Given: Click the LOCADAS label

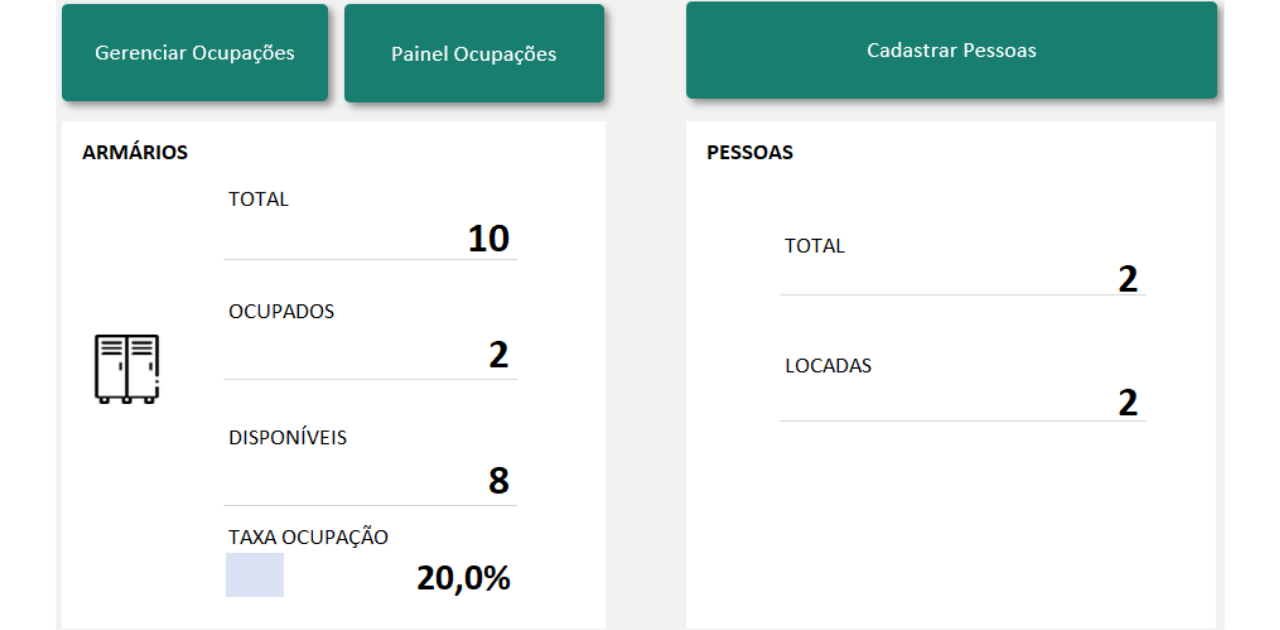Looking at the screenshot, I should coord(828,366).
